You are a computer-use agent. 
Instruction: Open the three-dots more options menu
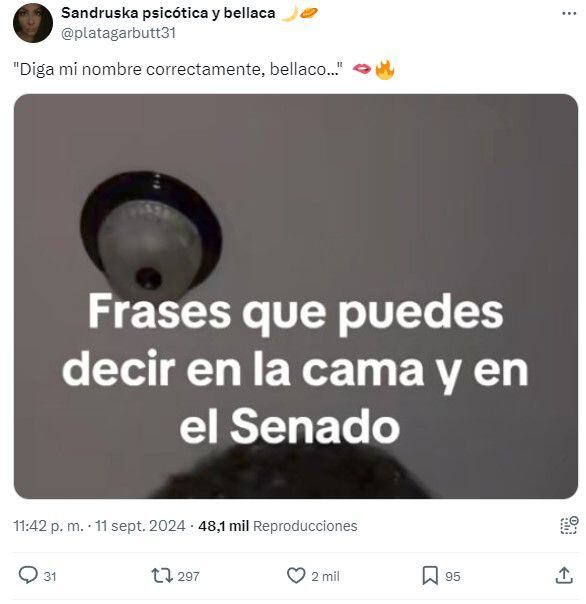(569, 13)
